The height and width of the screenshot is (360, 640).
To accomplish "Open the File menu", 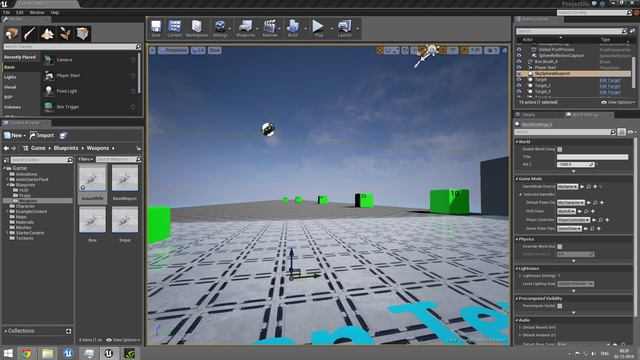I will (x=7, y=13).
